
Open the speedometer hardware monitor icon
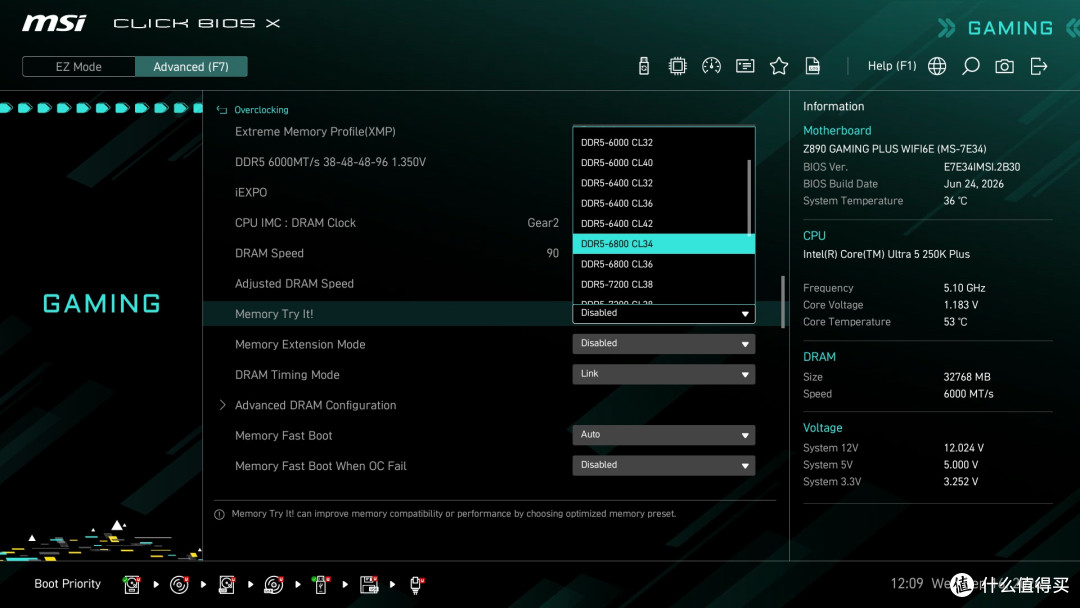tap(711, 66)
